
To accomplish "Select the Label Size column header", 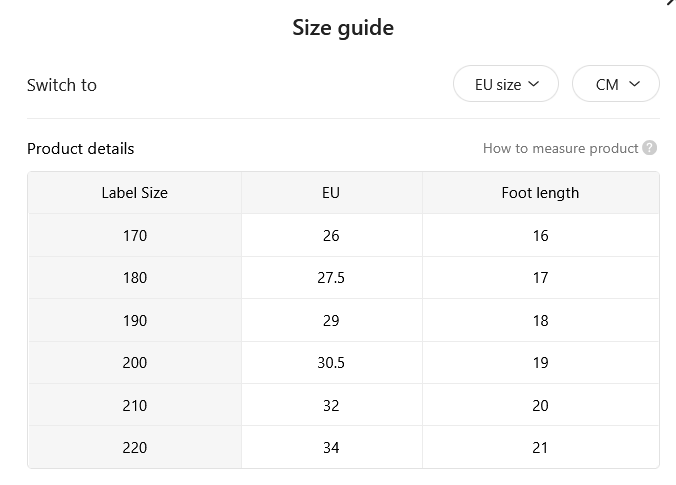I will 135,193.
